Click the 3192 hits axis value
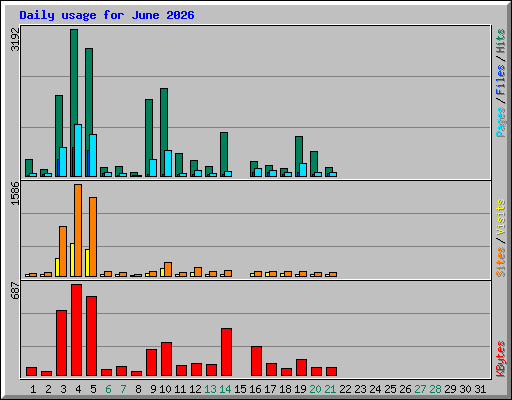Image resolution: width=512 pixels, height=400 pixels. click(15, 39)
